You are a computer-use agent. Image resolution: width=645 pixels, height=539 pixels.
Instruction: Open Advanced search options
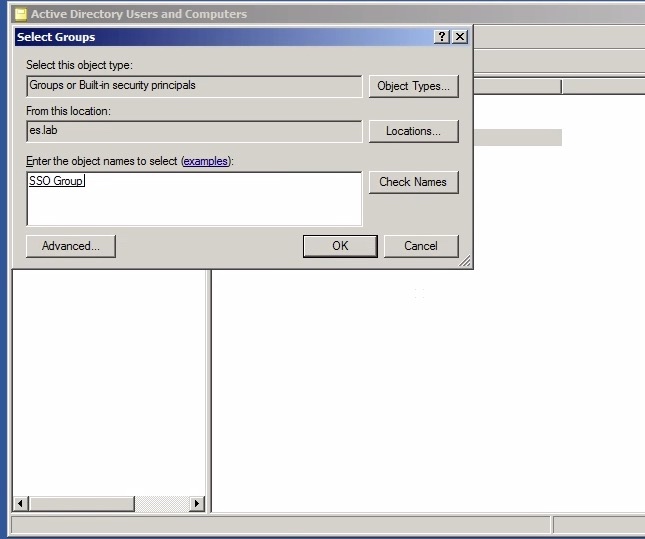pyautogui.click(x=71, y=246)
